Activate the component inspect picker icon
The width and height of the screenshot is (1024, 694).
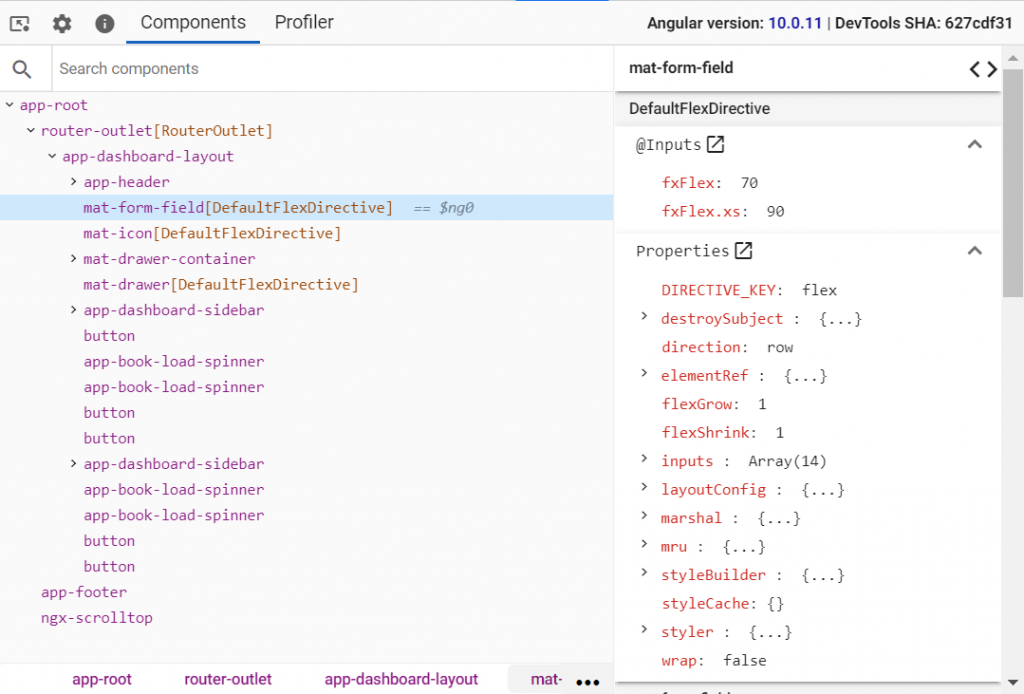pyautogui.click(x=19, y=22)
